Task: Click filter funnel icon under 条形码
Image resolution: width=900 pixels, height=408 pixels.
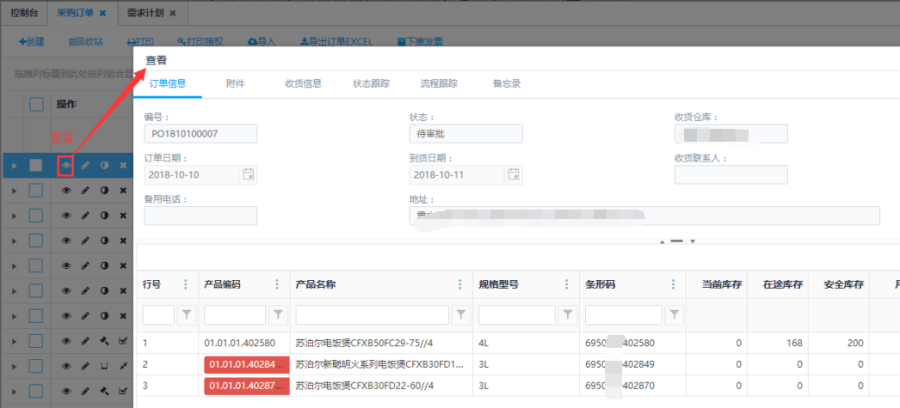Action: point(675,315)
